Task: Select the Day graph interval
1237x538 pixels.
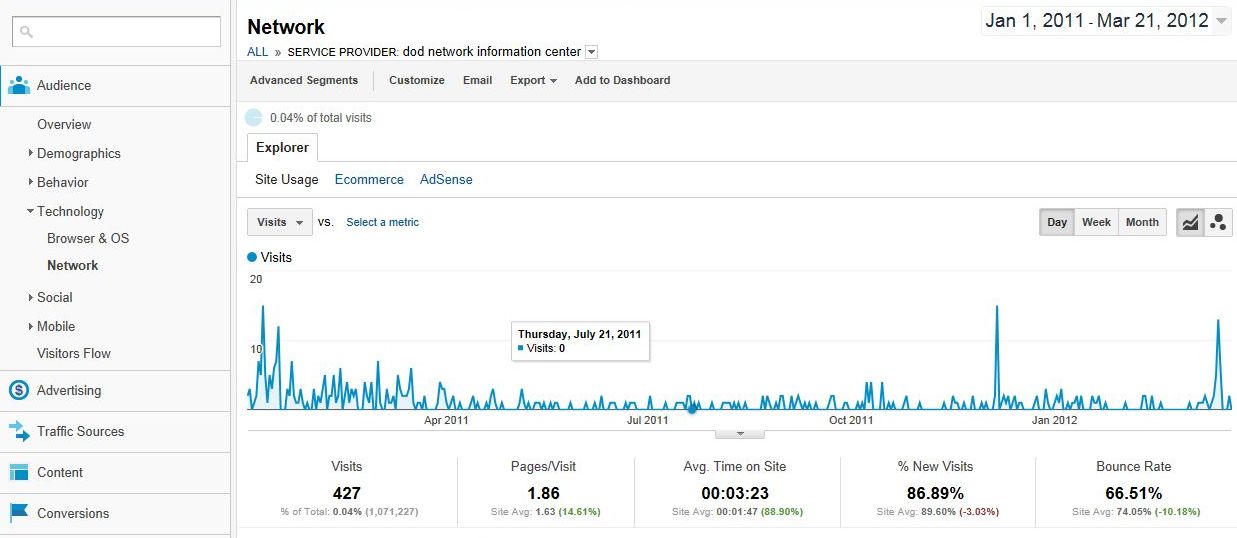Action: pyautogui.click(x=1057, y=222)
